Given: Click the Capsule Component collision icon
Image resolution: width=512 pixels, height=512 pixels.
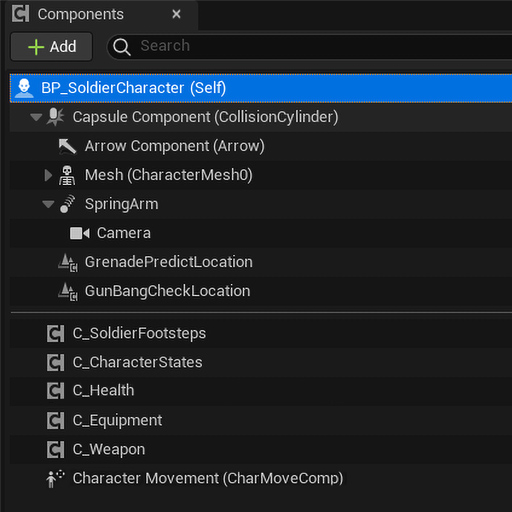Looking at the screenshot, I should [55, 117].
